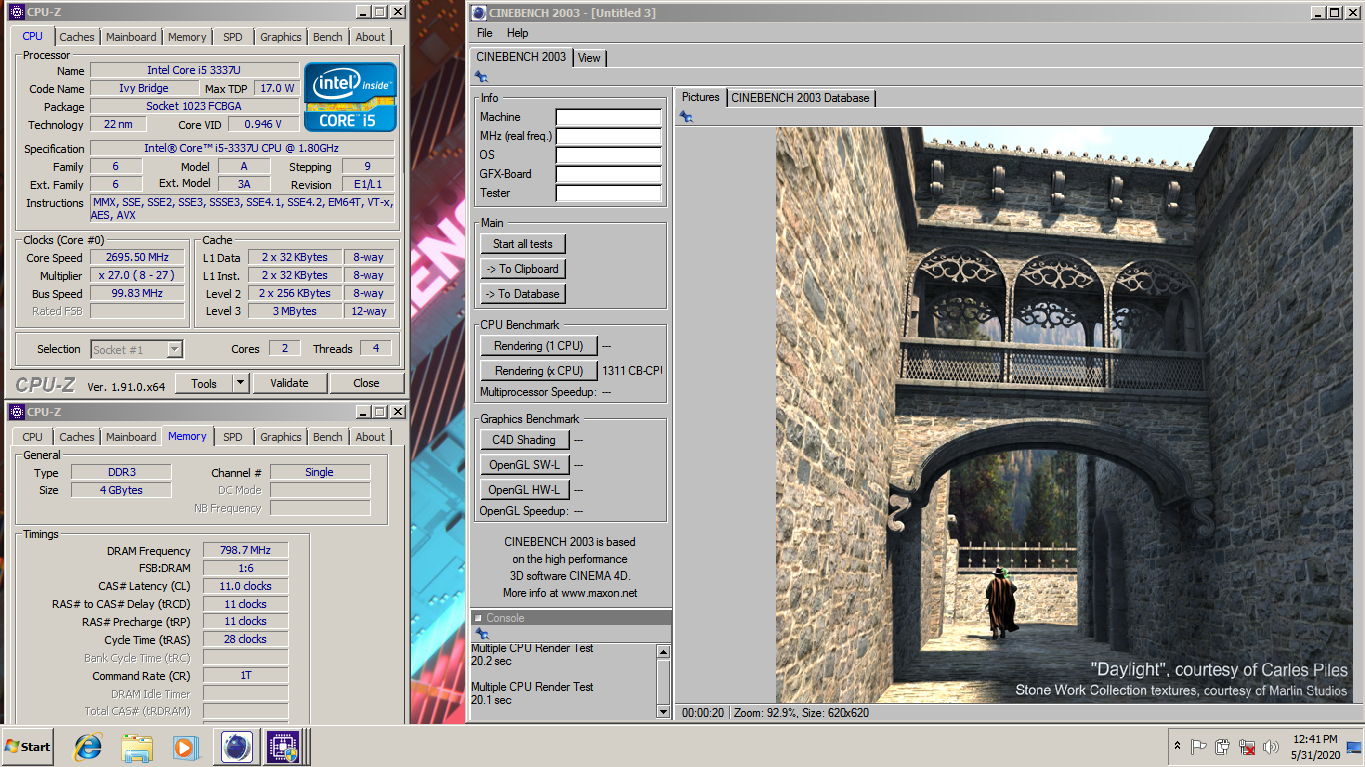Open Bench tab in top CPU-Z window

[x=328, y=37]
